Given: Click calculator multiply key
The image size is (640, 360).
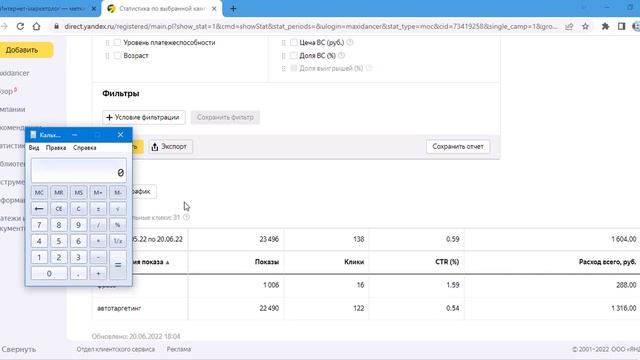Looking at the screenshot, I should tap(98, 241).
